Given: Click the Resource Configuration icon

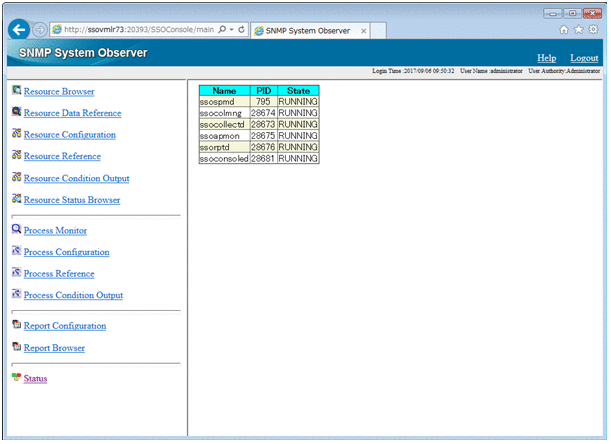Looking at the screenshot, I should [16, 134].
